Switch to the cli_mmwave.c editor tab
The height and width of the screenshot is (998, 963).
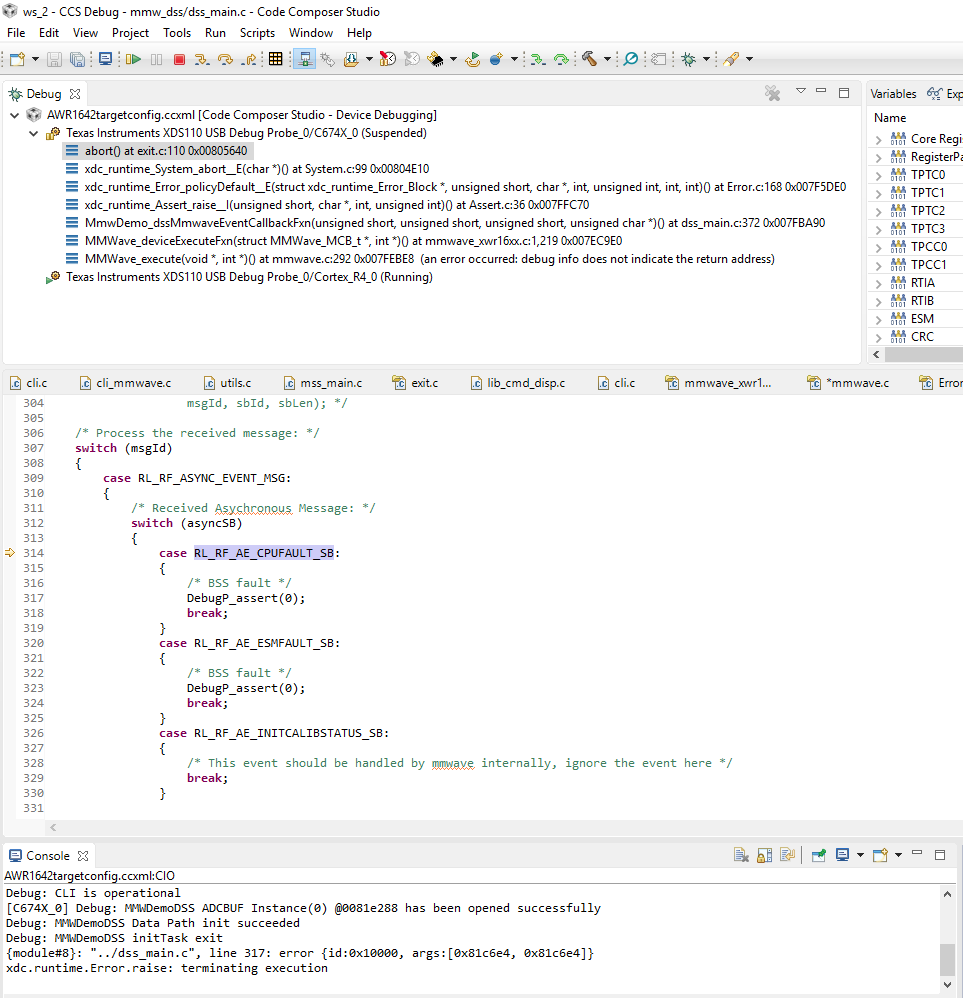point(125,383)
